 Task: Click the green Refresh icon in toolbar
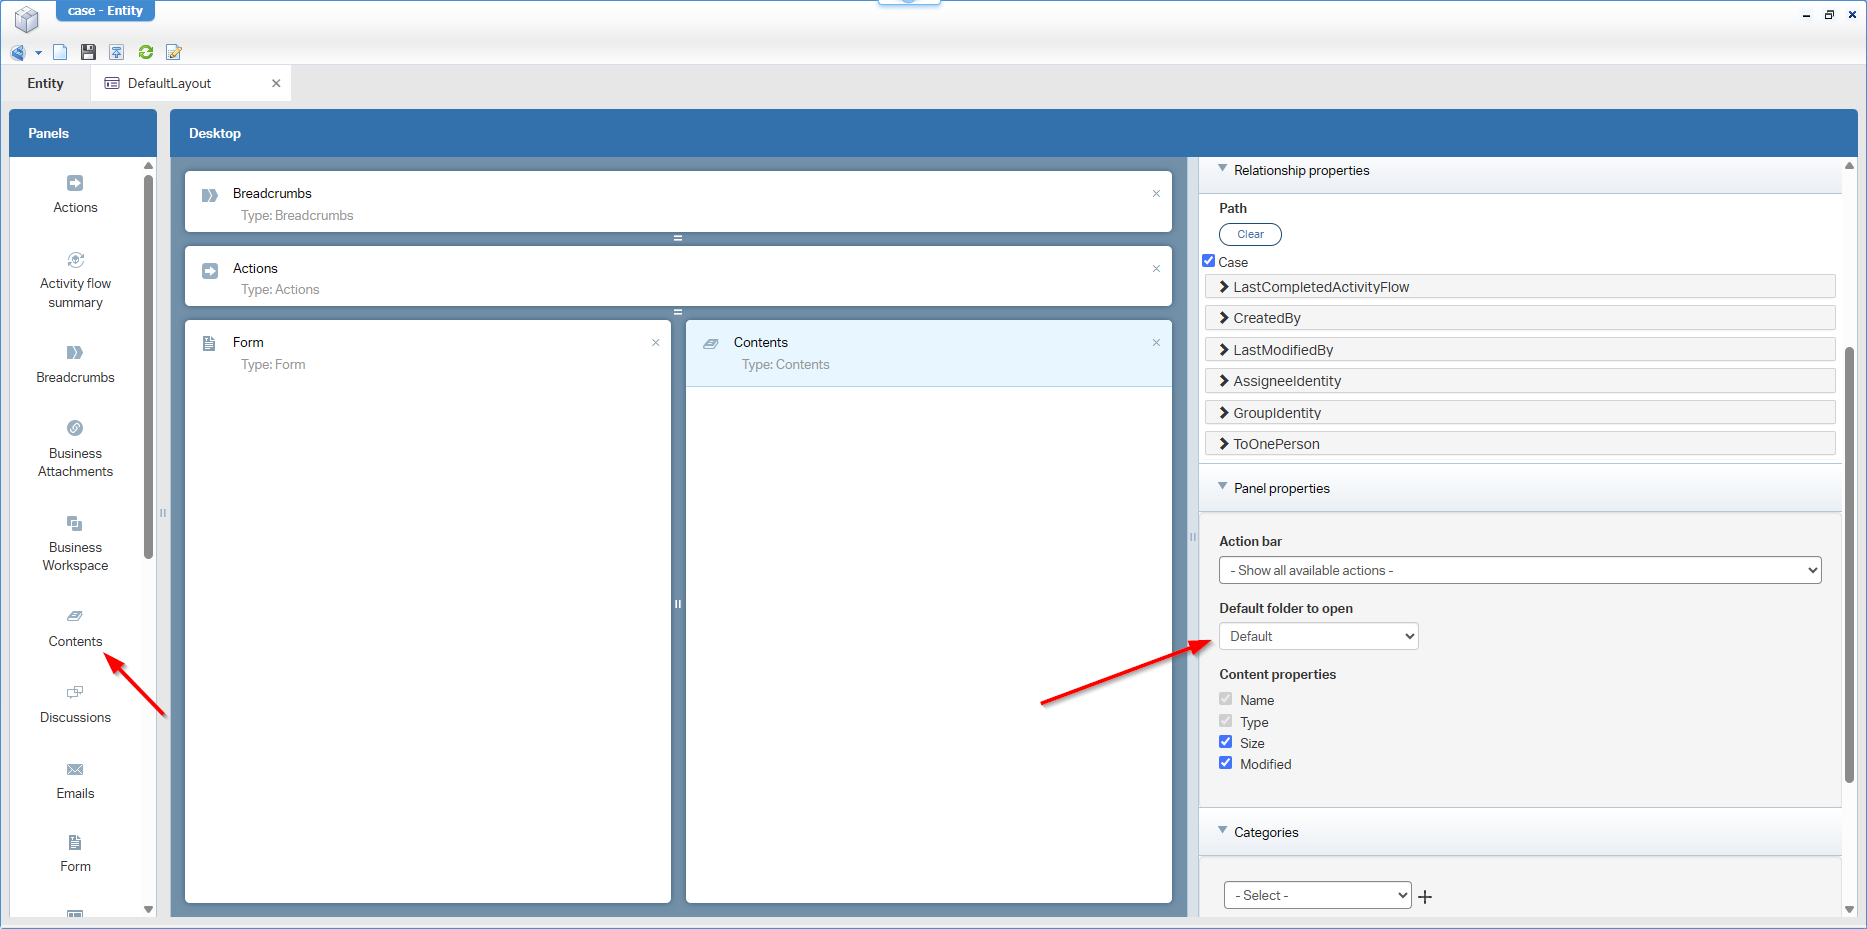pyautogui.click(x=146, y=52)
